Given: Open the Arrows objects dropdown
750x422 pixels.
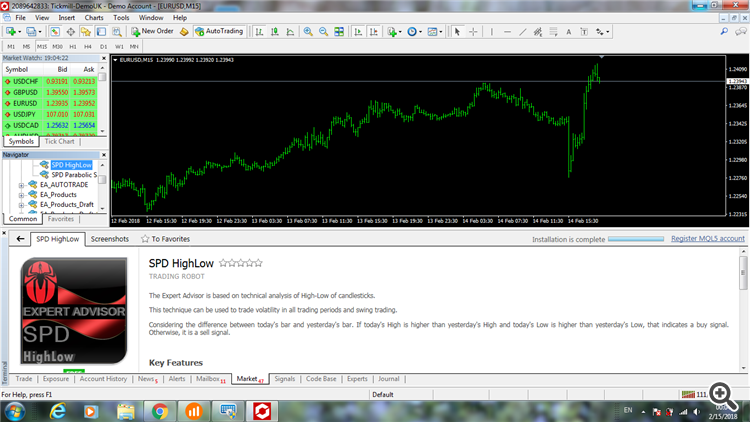Looking at the screenshot, I should click(x=602, y=32).
